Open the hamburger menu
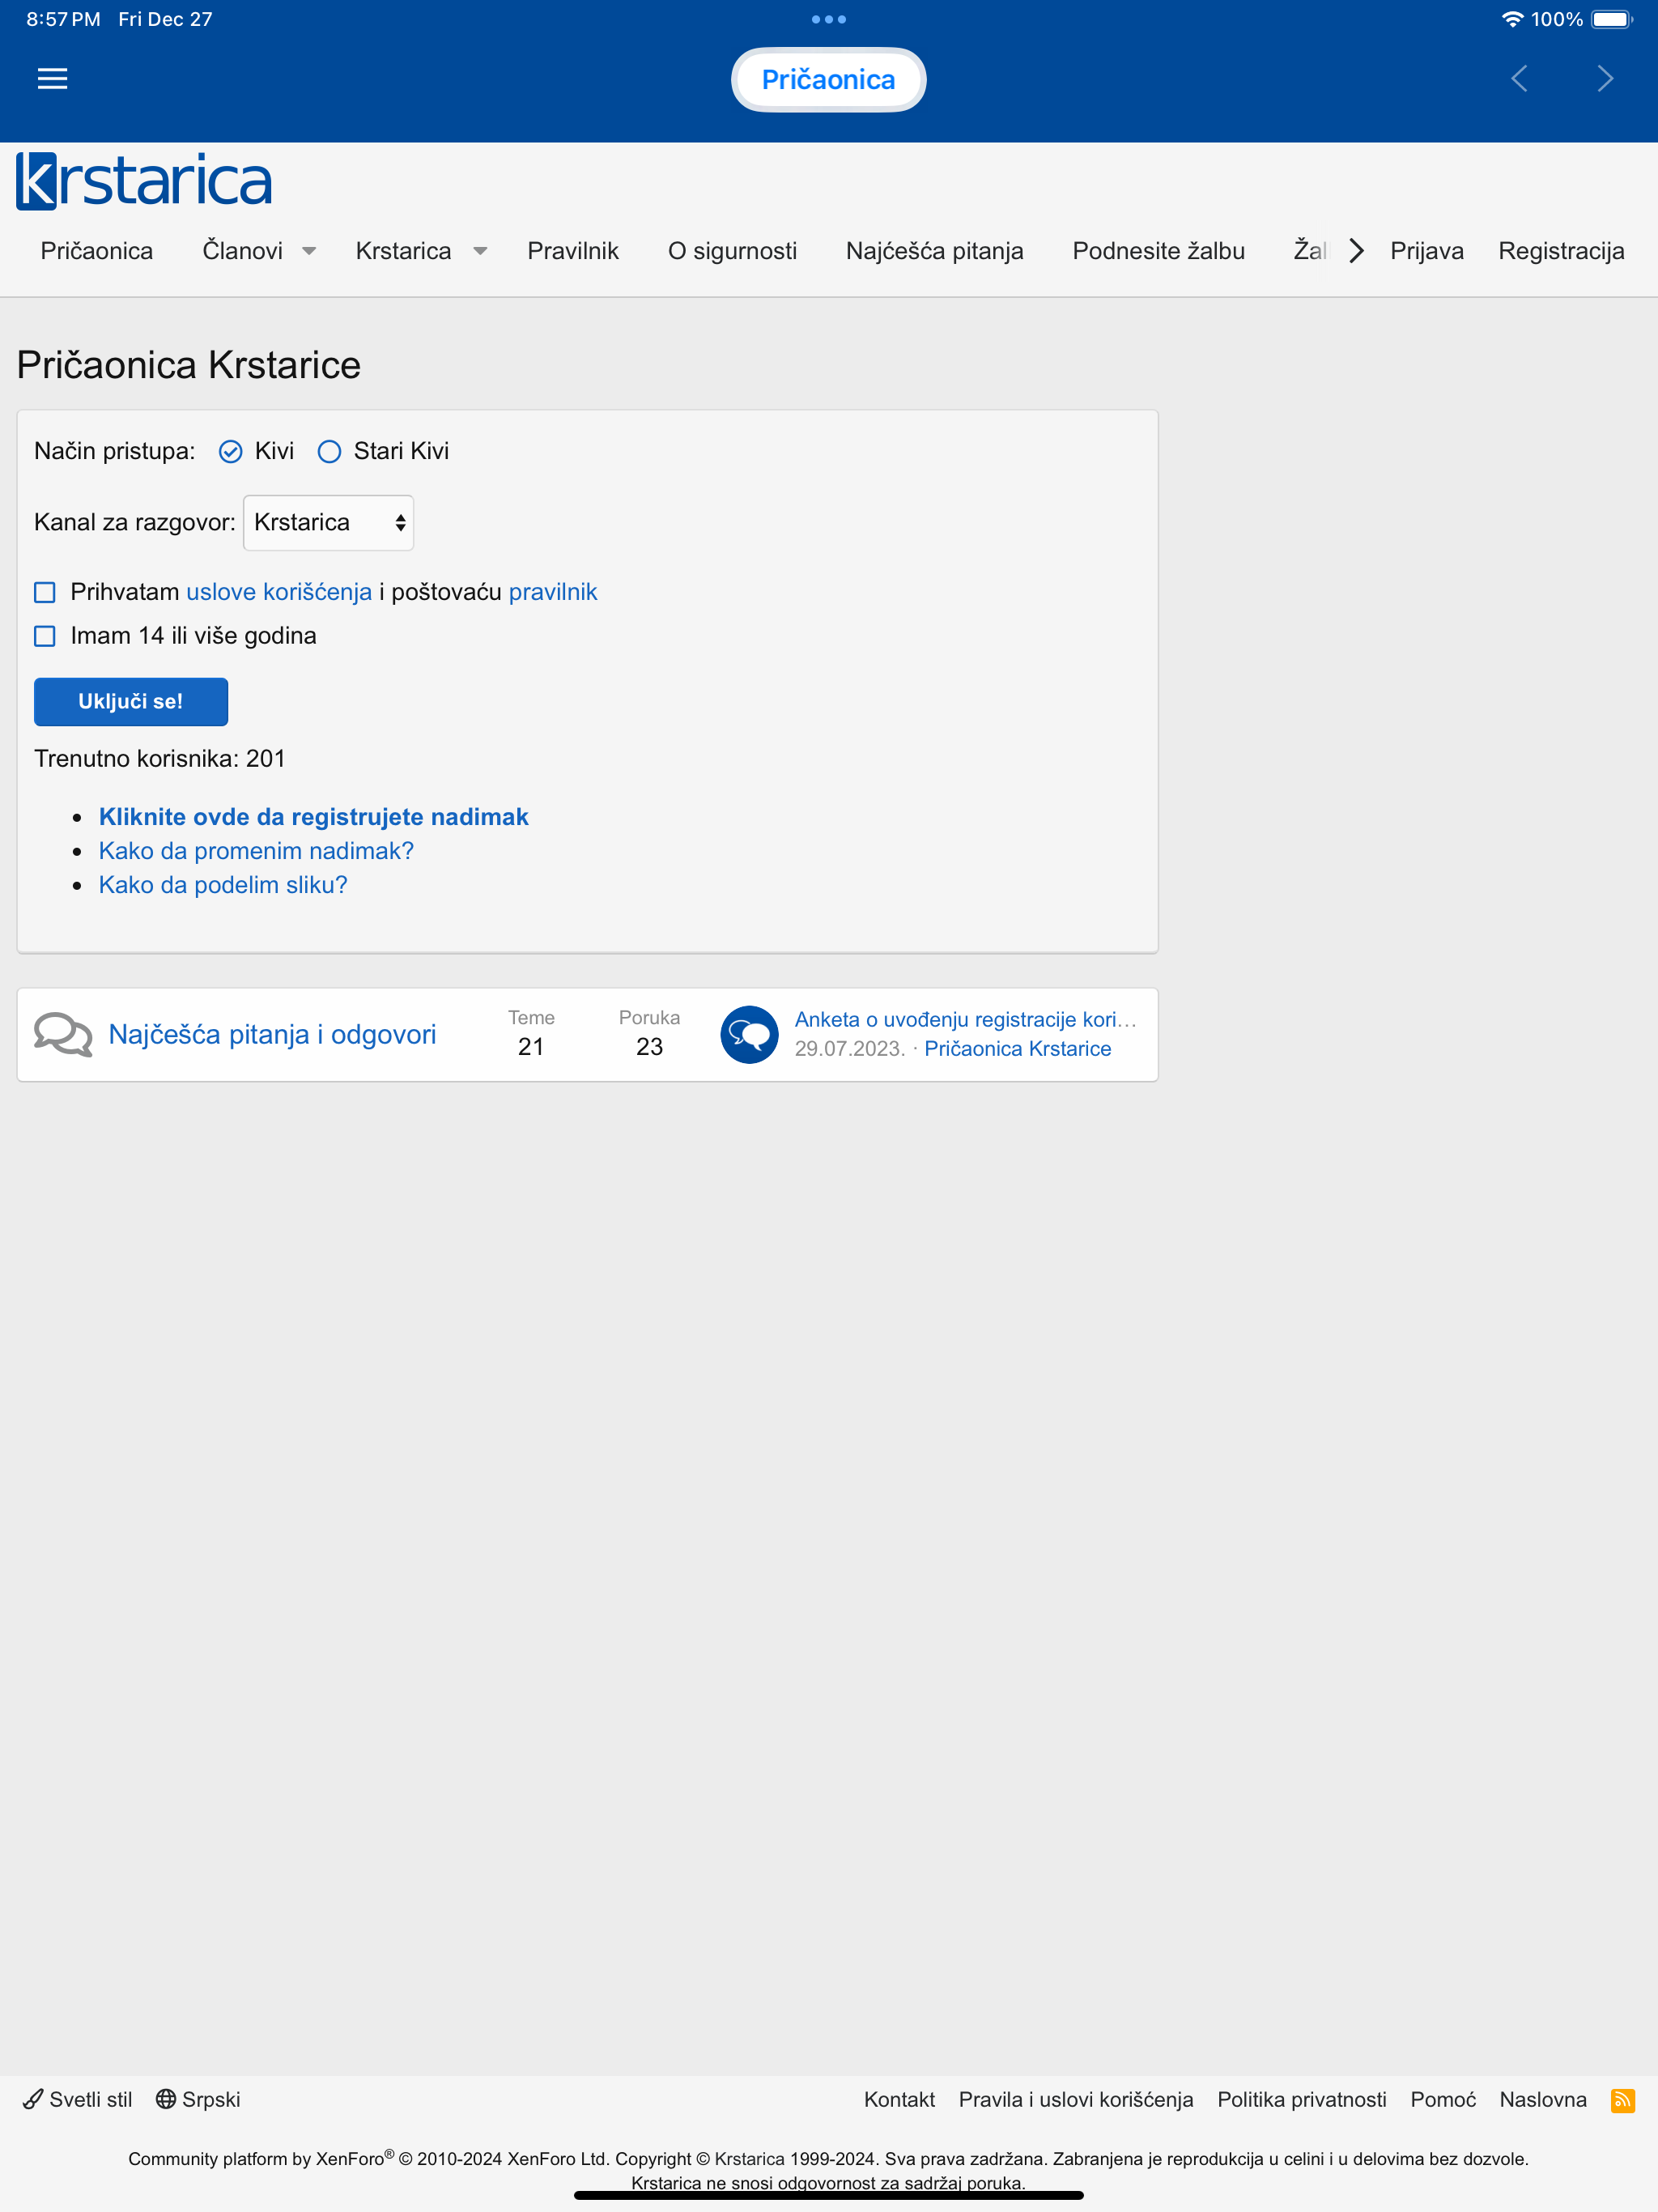1658x2212 pixels. (x=52, y=79)
